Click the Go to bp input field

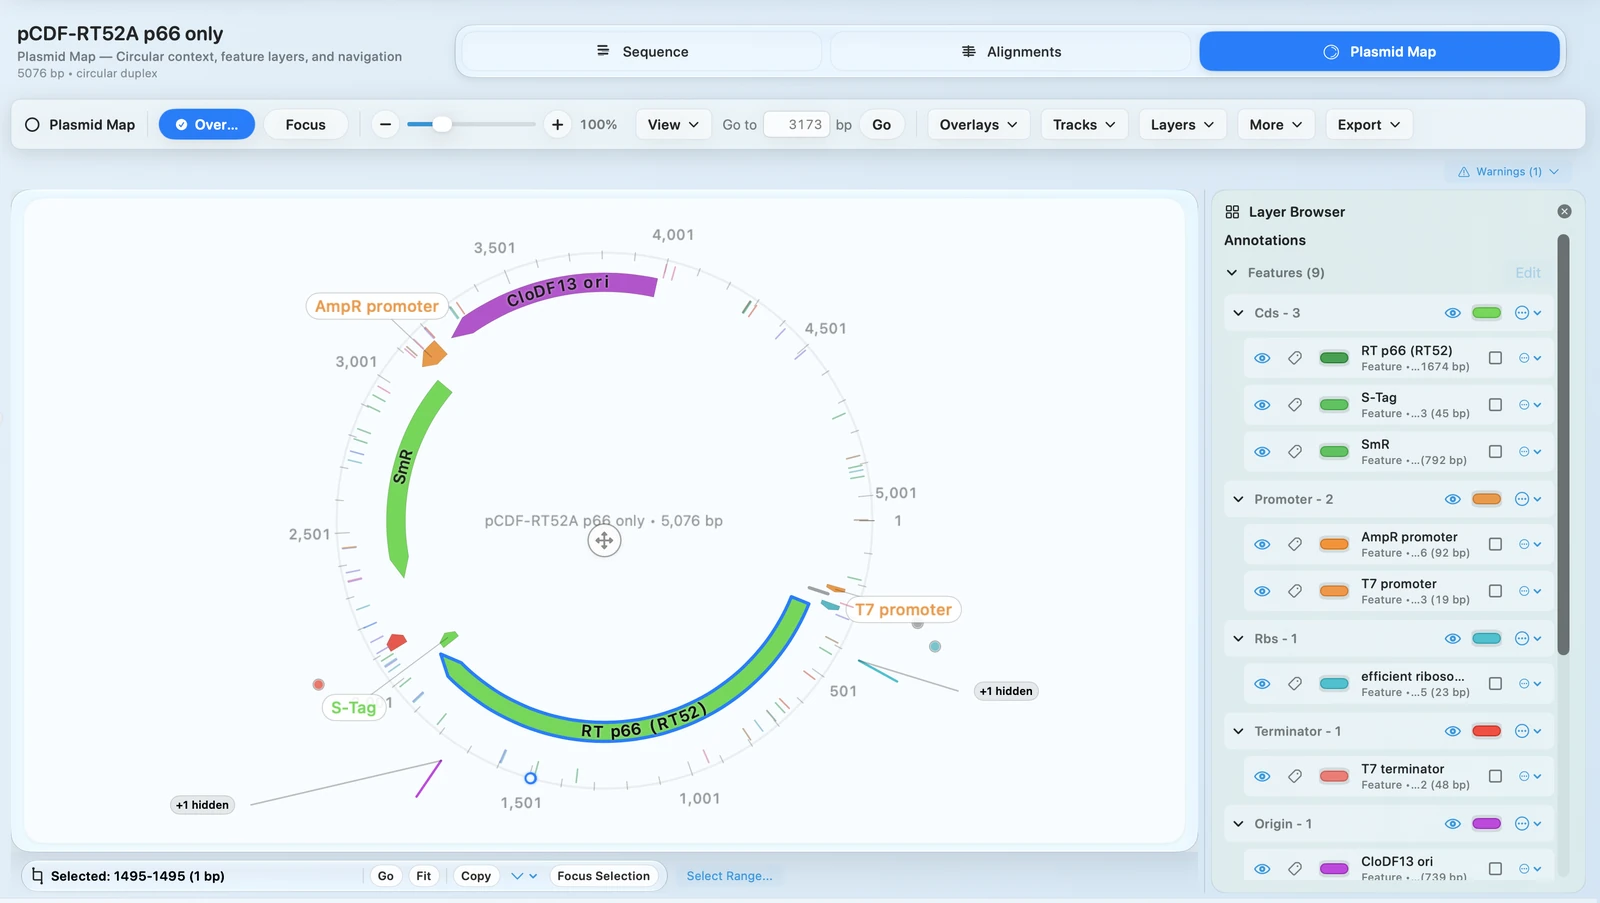797,125
